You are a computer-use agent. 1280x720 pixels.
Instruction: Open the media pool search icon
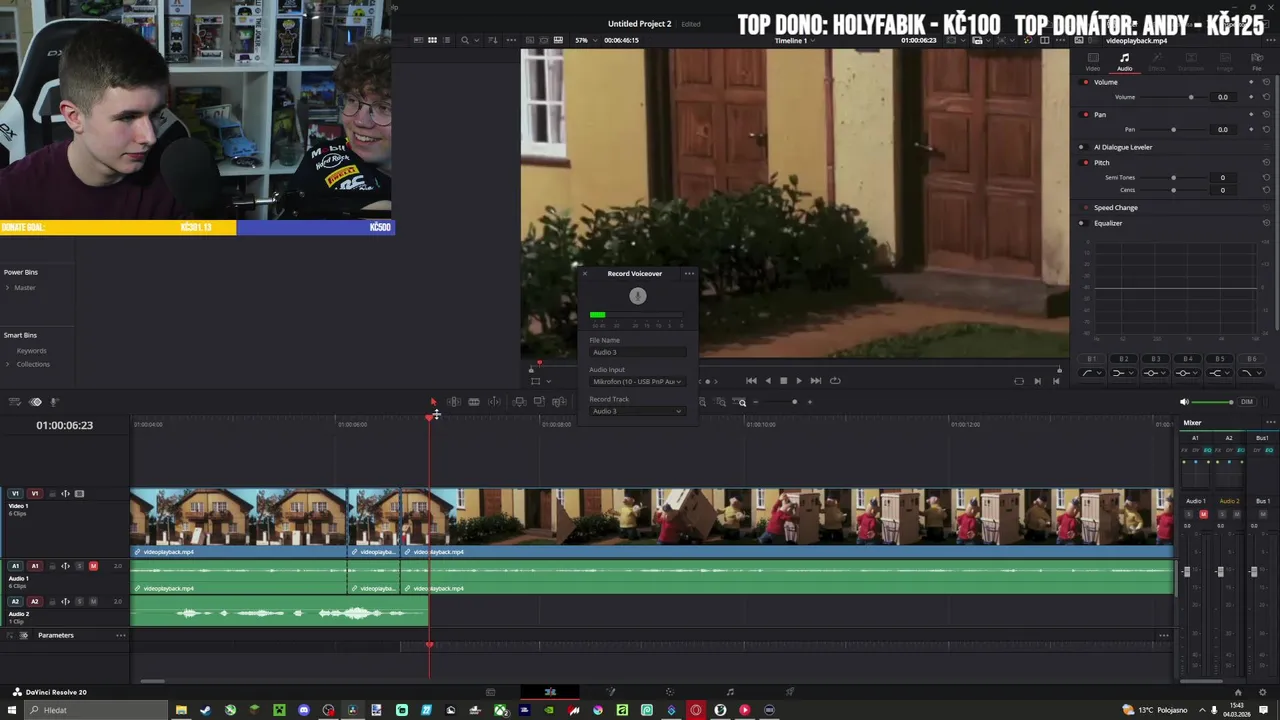(464, 41)
